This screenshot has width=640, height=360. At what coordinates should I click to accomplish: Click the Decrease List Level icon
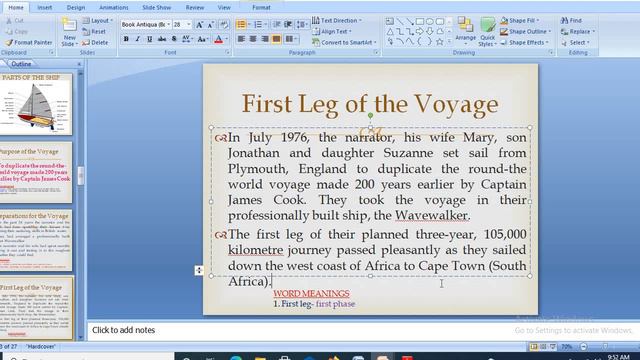click(277, 25)
